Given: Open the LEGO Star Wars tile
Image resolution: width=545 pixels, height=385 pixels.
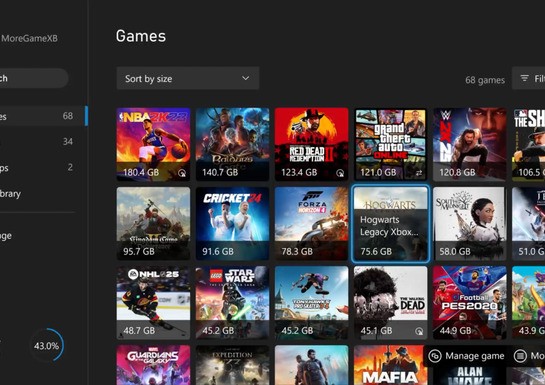Looking at the screenshot, I should (x=233, y=303).
